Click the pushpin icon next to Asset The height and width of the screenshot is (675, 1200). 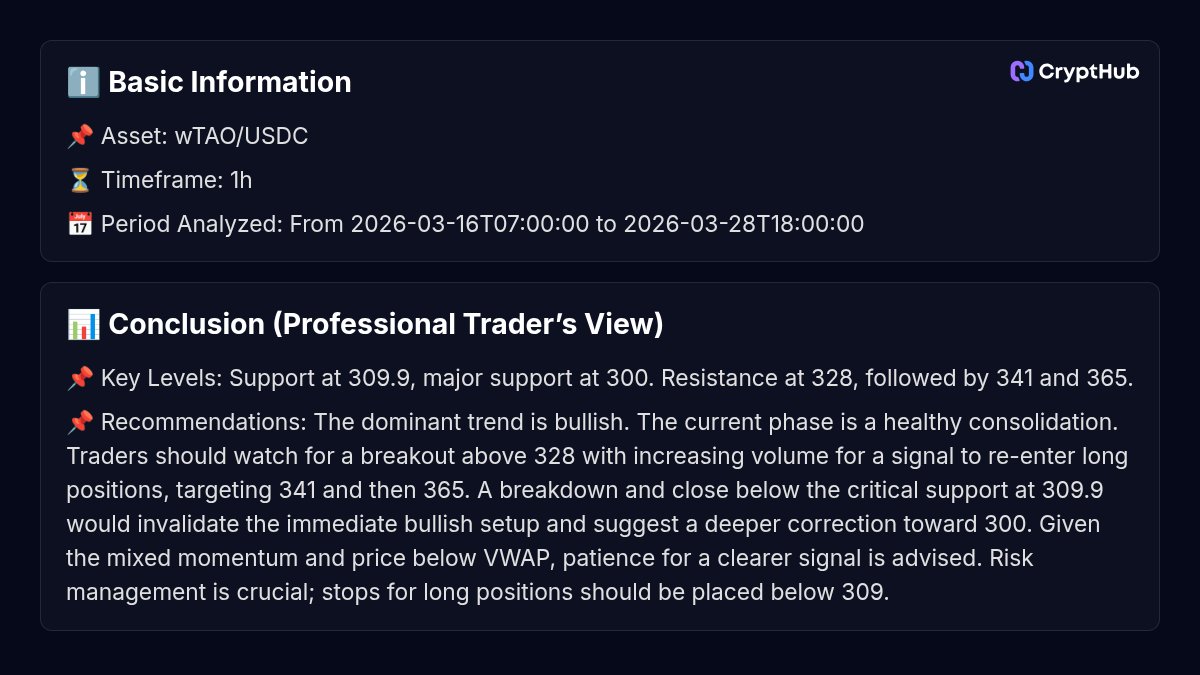click(80, 136)
